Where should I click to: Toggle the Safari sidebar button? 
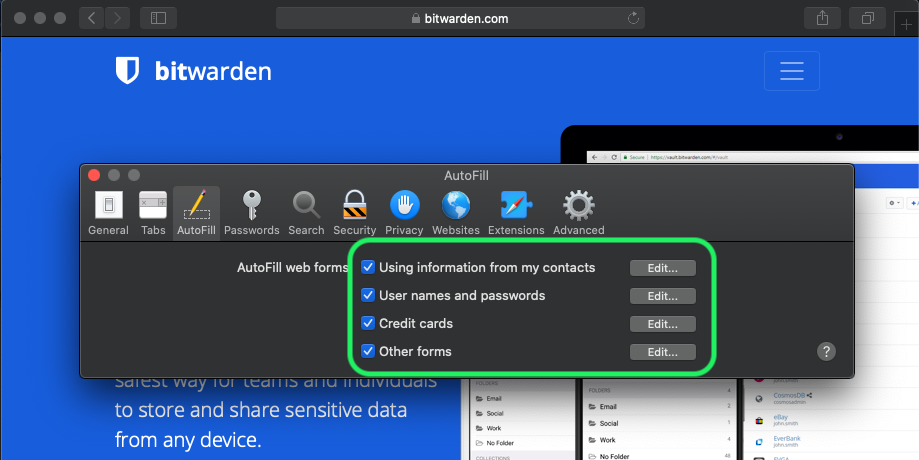pos(158,18)
